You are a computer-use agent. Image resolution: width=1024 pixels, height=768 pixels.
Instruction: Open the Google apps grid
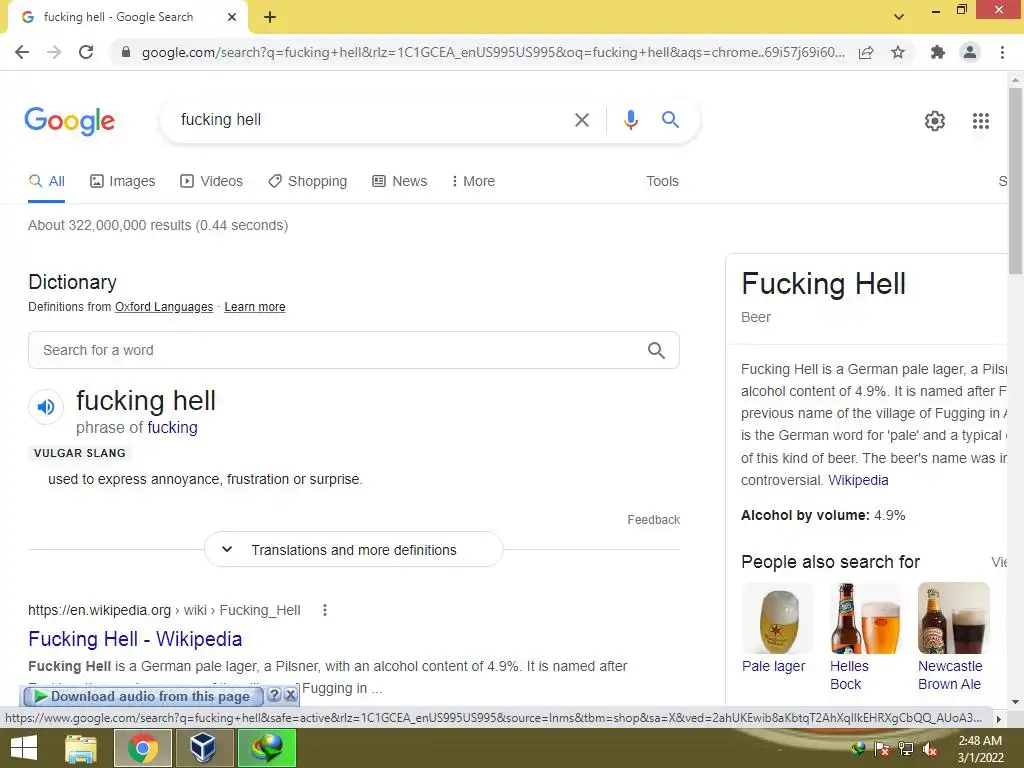pyautogui.click(x=980, y=121)
